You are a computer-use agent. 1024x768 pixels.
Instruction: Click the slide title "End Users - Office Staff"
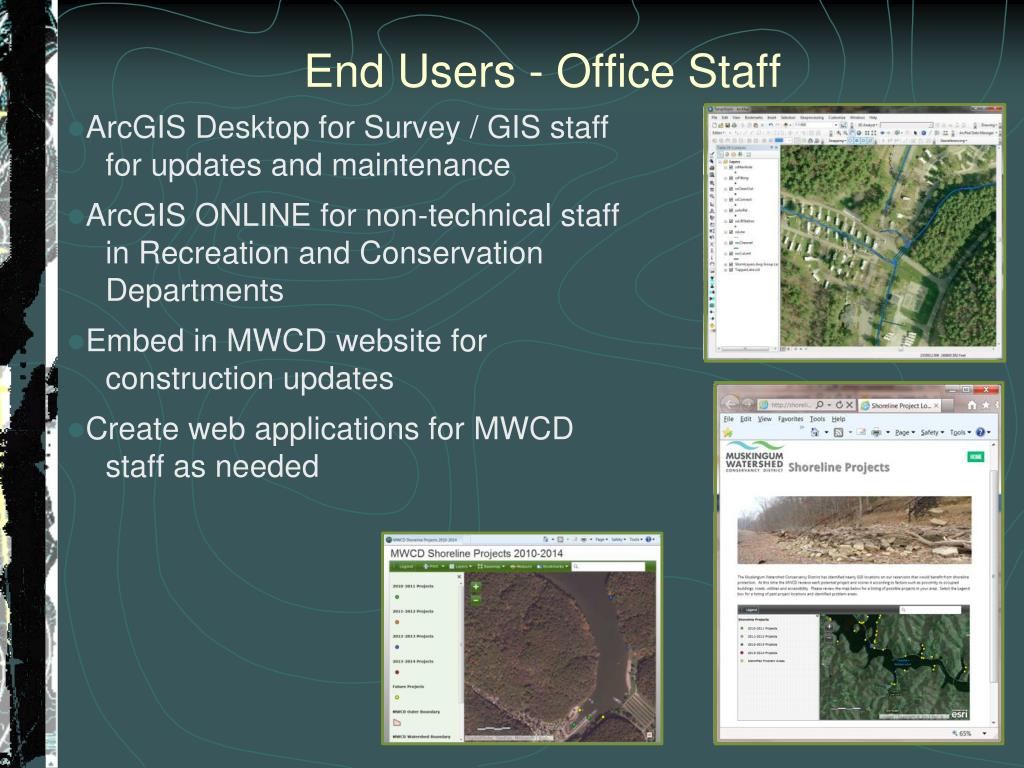pos(543,71)
